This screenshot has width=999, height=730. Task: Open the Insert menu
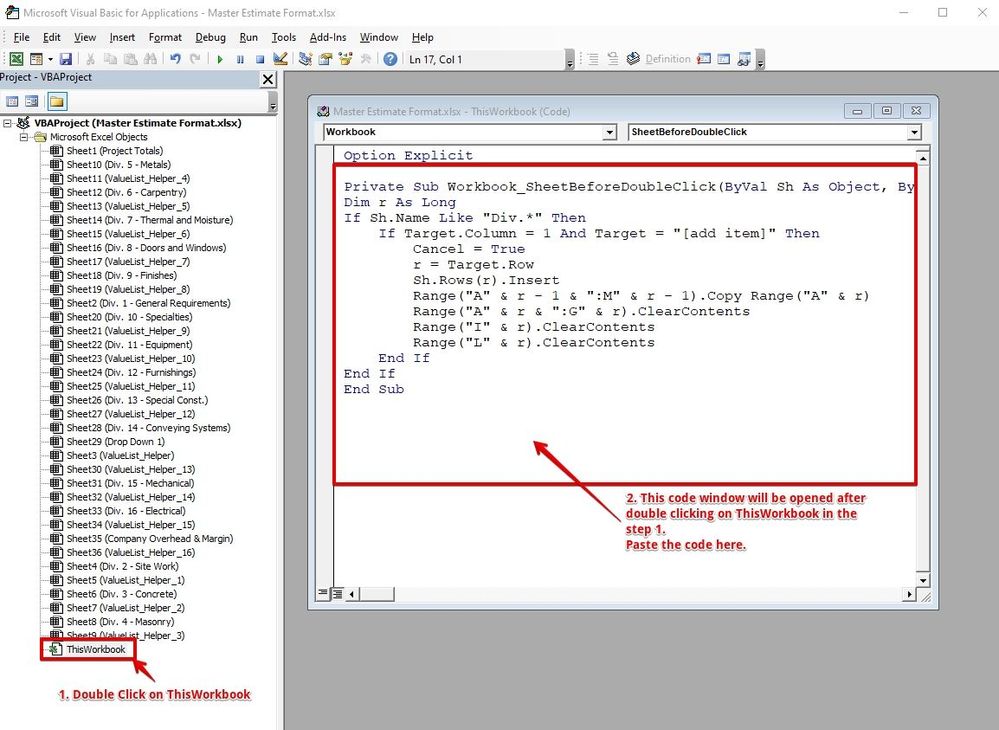point(122,38)
